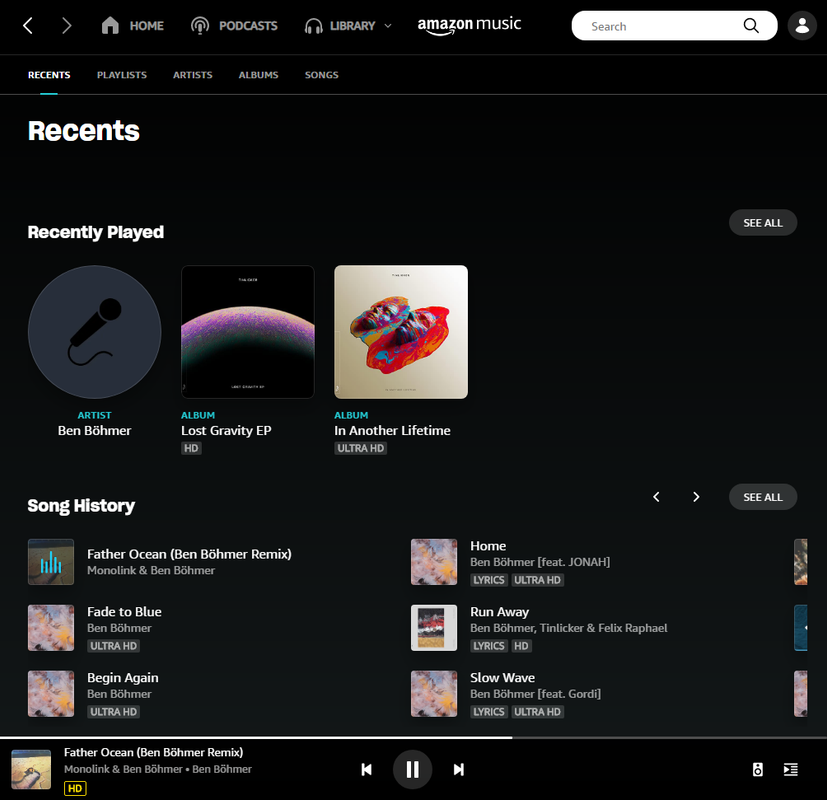Click the Ben Böhmer artist name link
The image size is (827, 800).
(x=94, y=430)
